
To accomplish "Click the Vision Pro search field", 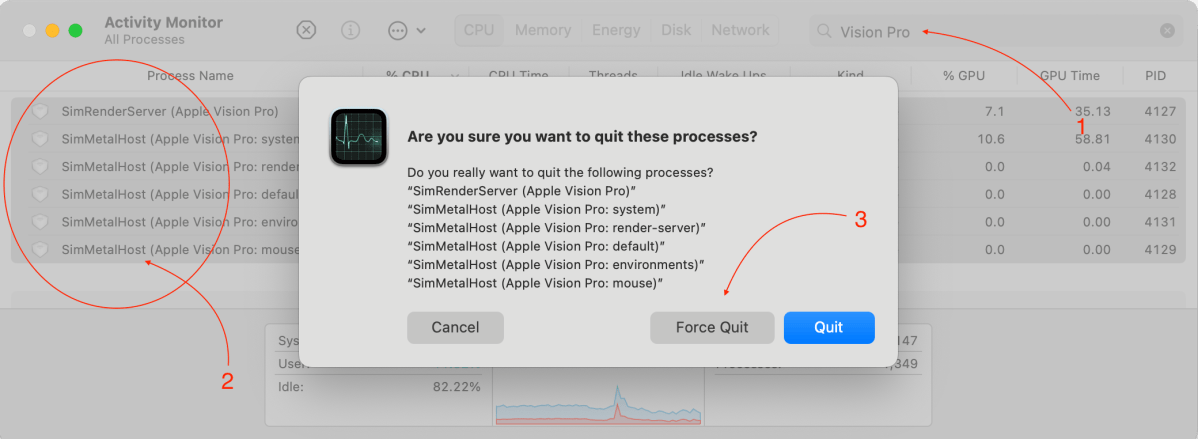I will coord(990,31).
